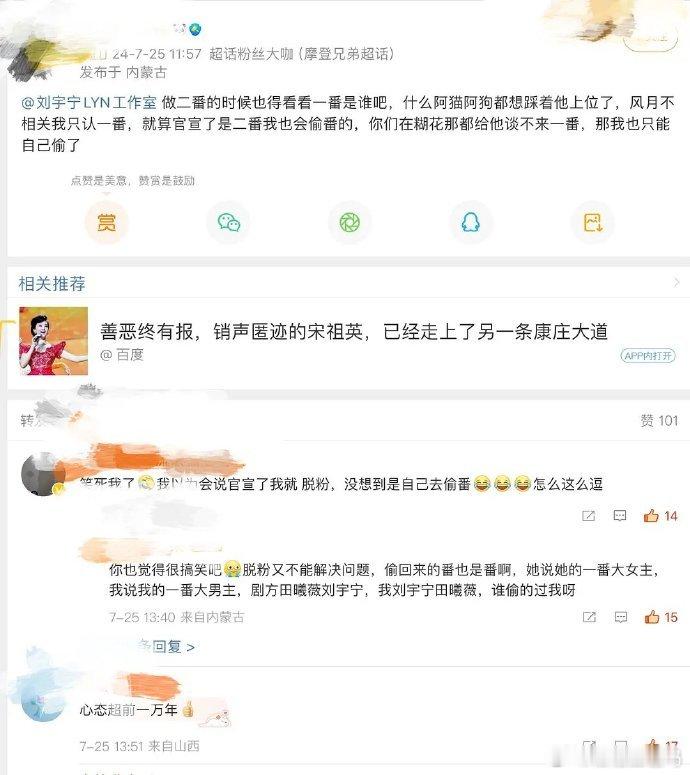The image size is (690, 775).
Task: Tap the orange 赏 reward icon
Action: click(106, 222)
